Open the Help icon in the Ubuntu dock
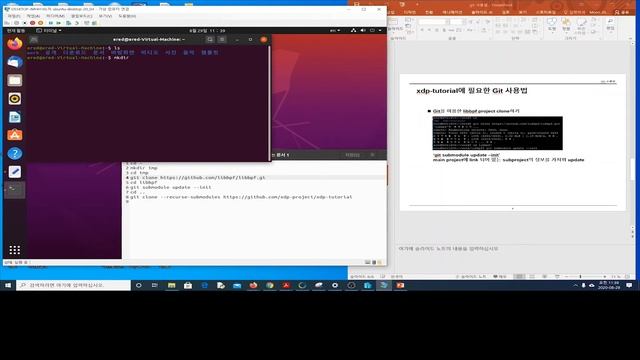640x360 pixels. 15,153
